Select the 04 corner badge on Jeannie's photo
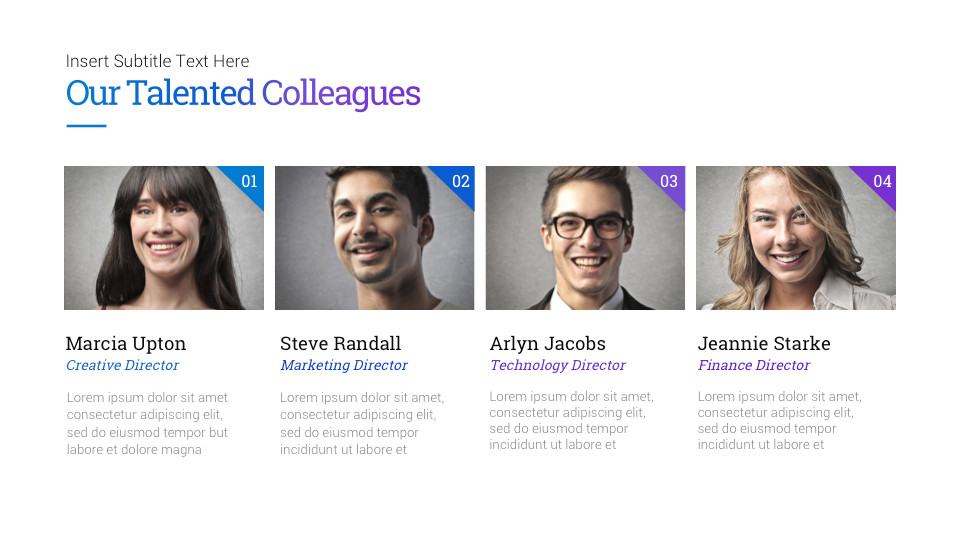This screenshot has width=960, height=540. click(882, 181)
